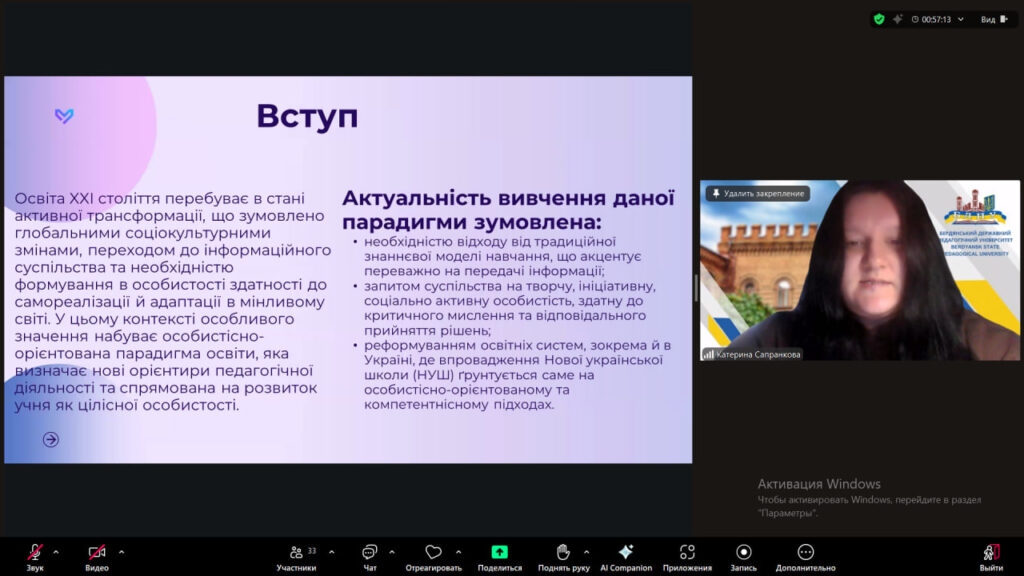
Task: Open the Чат chat panel
Action: click(x=369, y=553)
